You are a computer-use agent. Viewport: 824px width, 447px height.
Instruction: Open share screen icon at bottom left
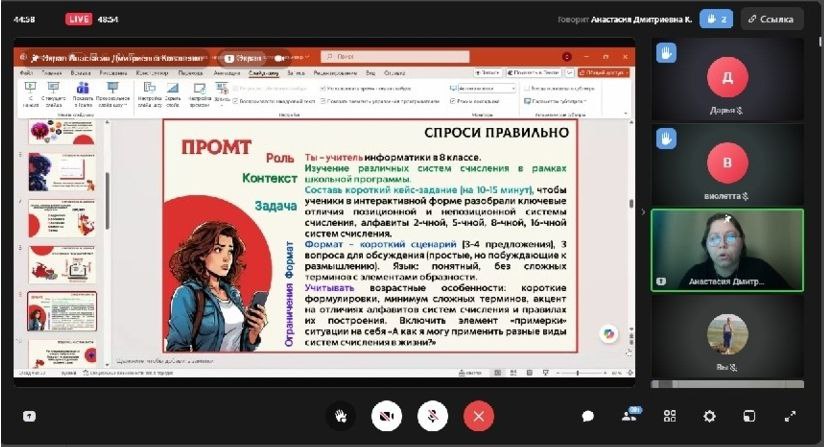pos(29,417)
